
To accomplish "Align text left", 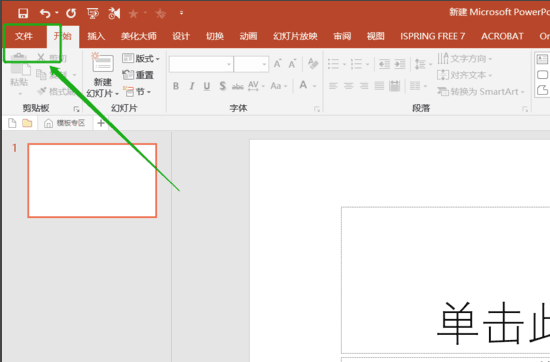I will click(333, 86).
